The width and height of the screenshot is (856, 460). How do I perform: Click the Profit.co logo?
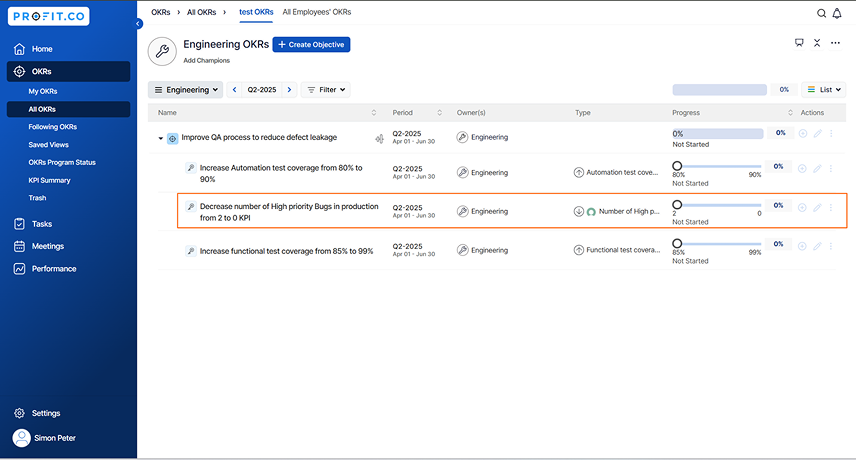[x=49, y=16]
